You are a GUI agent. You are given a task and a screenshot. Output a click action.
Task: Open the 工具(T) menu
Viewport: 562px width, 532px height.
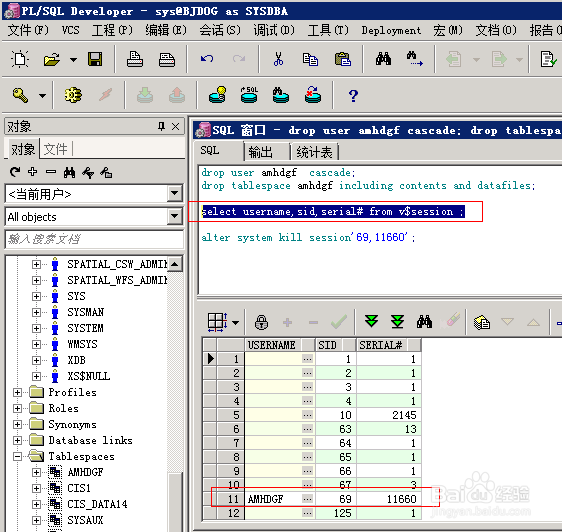328,30
